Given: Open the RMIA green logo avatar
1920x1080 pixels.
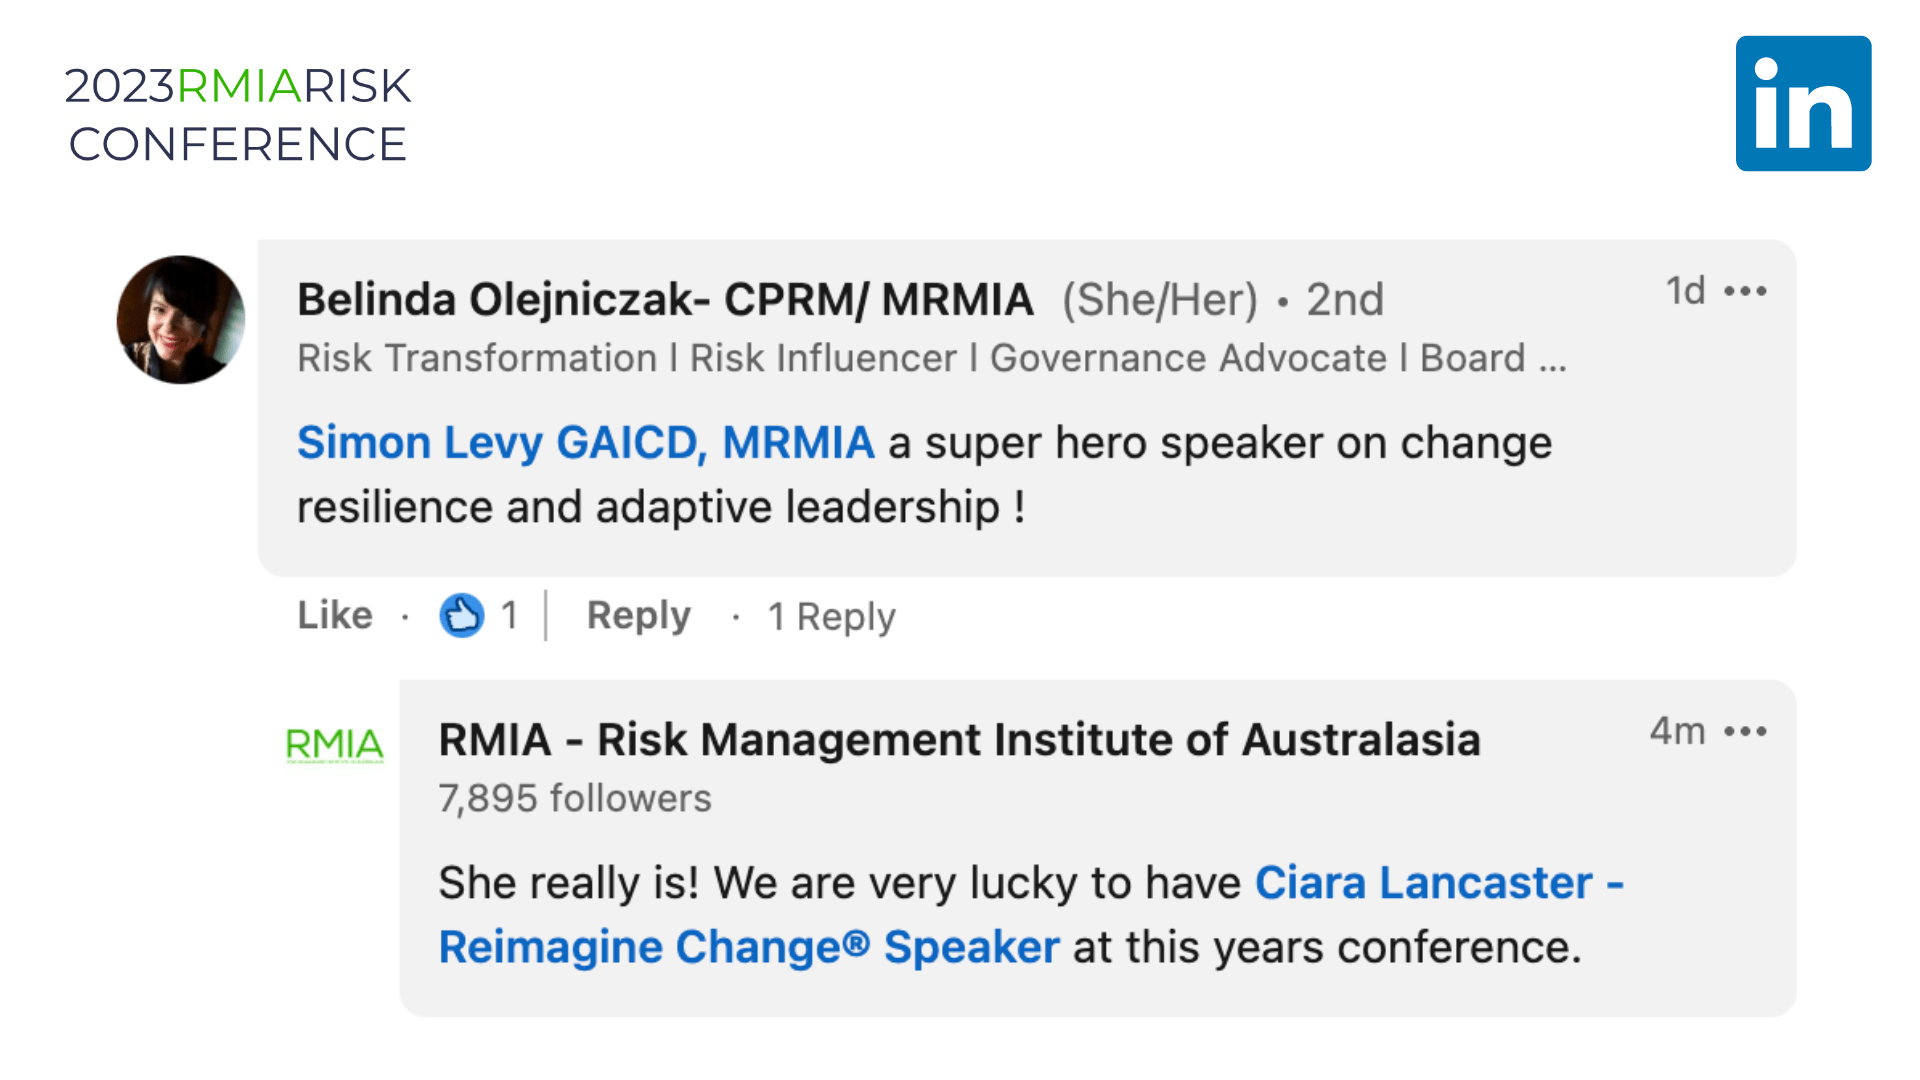Looking at the screenshot, I should pos(335,745).
